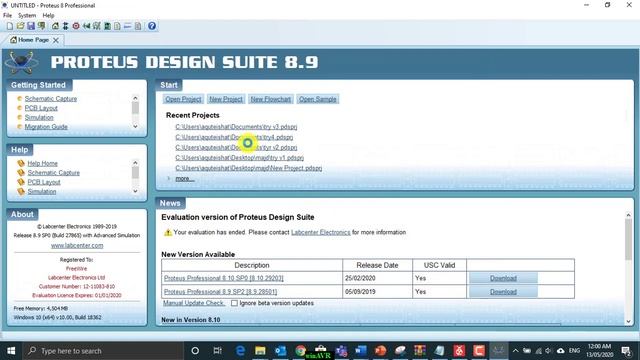Click the New Project button in Start
This screenshot has height=360, width=640.
click(x=226, y=99)
